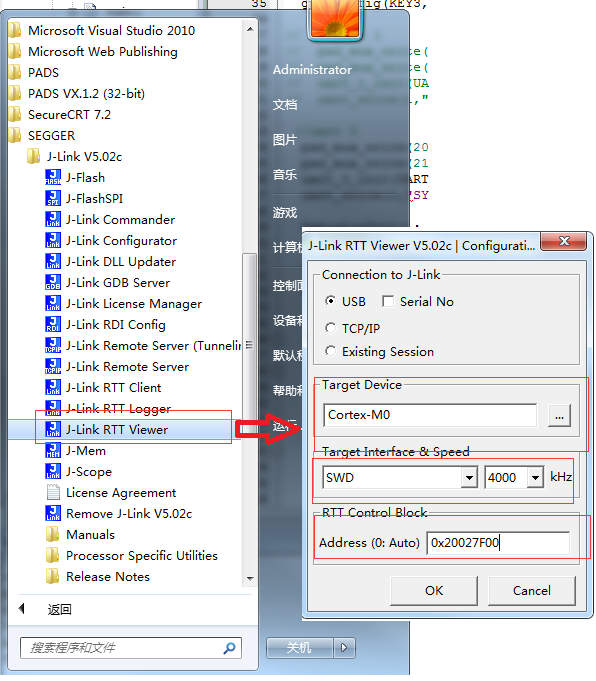
Task: Launch J-Link RTT Viewer icon
Action: pos(53,430)
